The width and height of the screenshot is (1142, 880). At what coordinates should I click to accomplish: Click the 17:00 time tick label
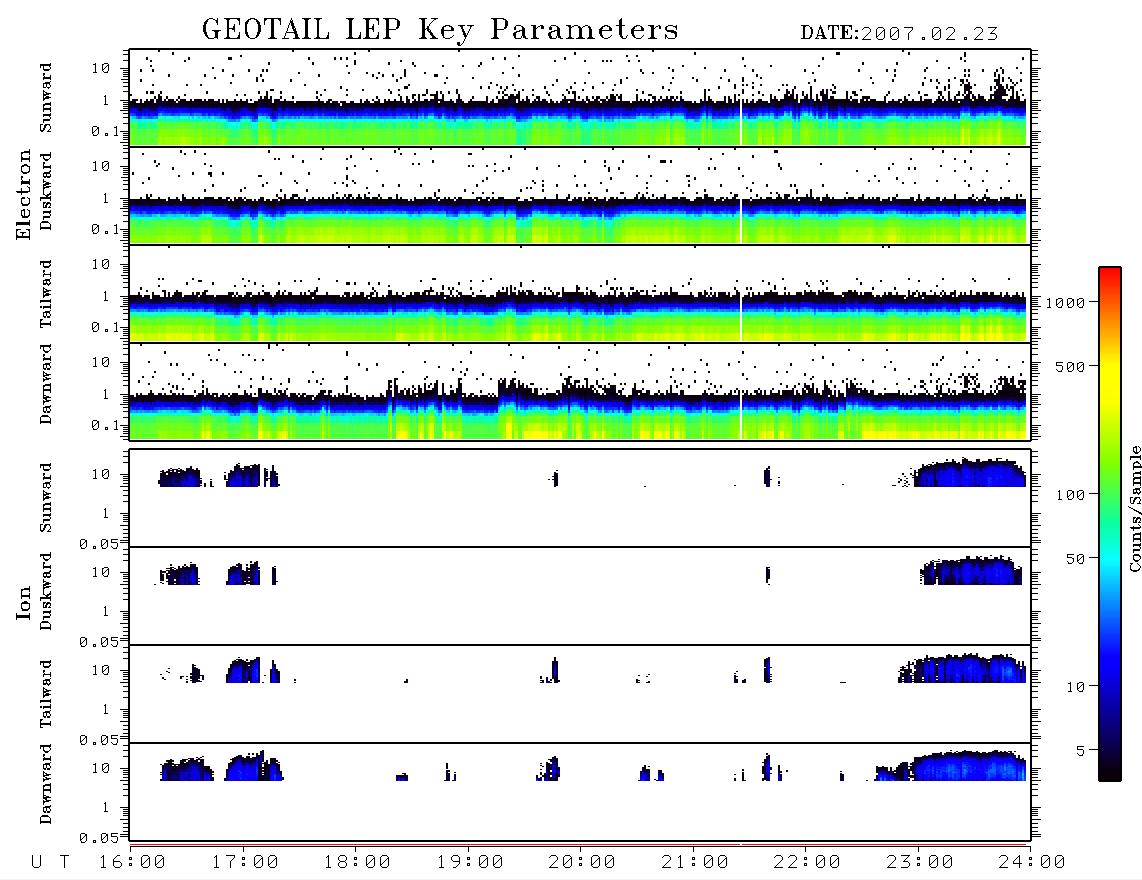point(245,862)
